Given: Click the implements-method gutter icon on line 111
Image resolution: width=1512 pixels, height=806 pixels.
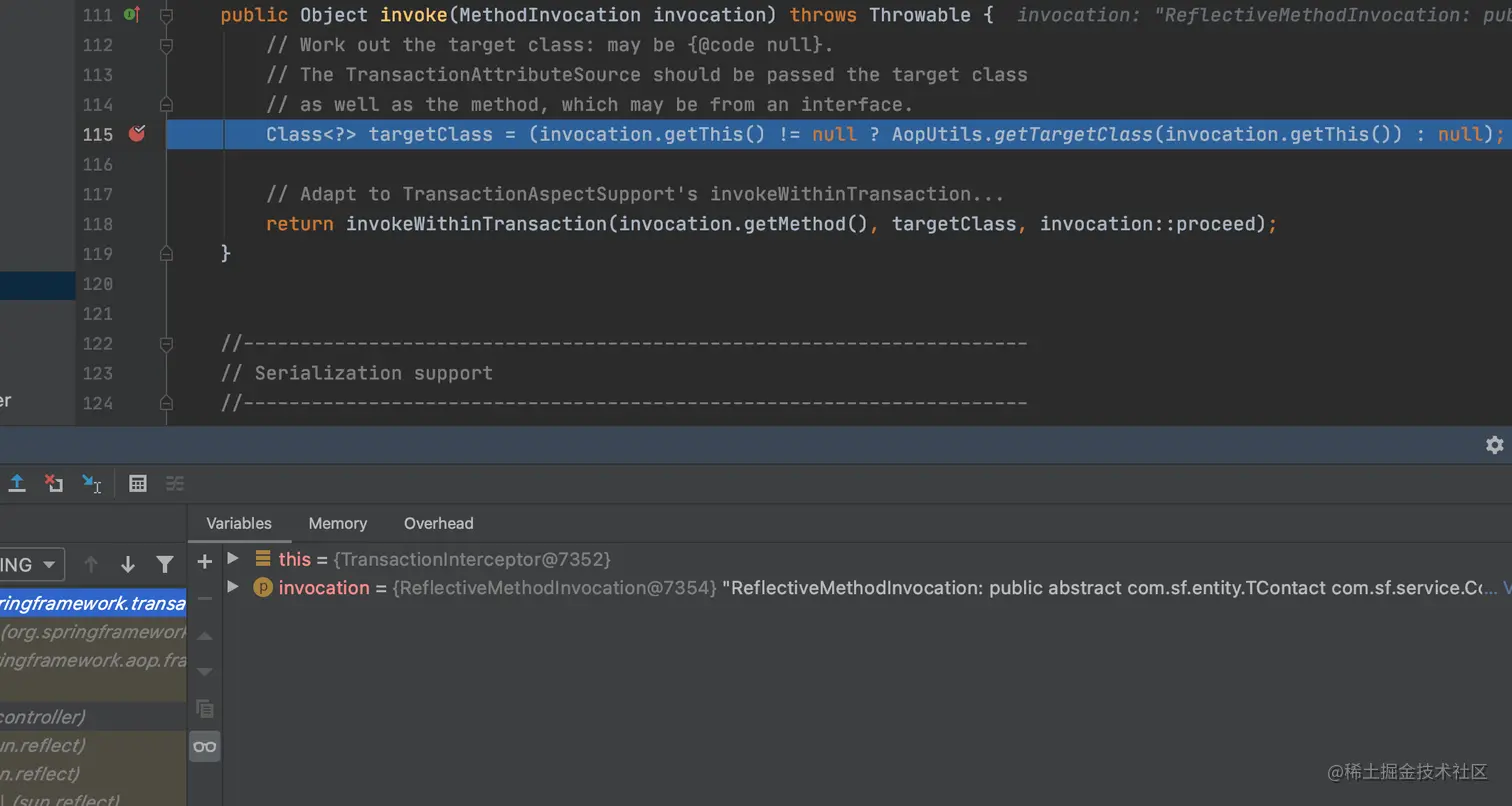Looking at the screenshot, I should point(131,15).
